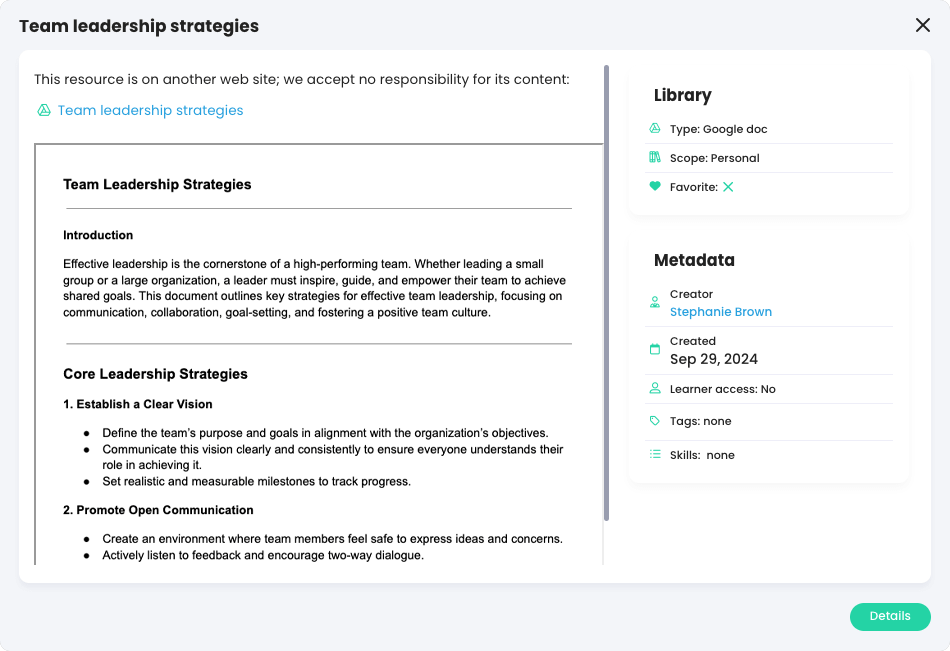950x651 pixels.
Task: Click the Creator person icon
Action: (655, 302)
